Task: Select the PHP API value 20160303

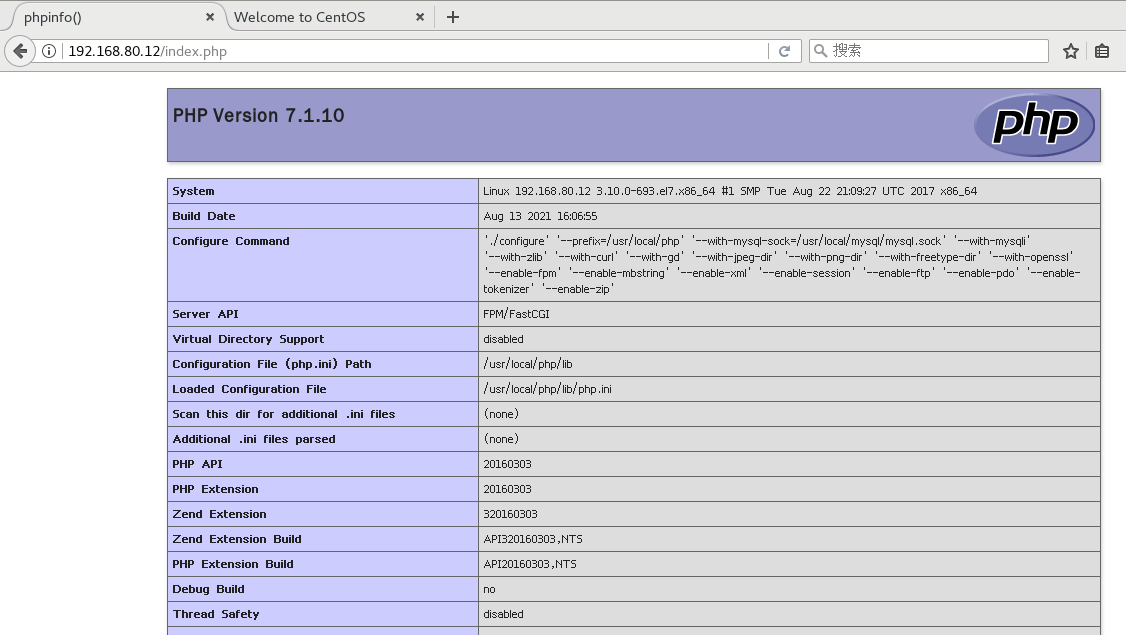Action: coord(508,464)
